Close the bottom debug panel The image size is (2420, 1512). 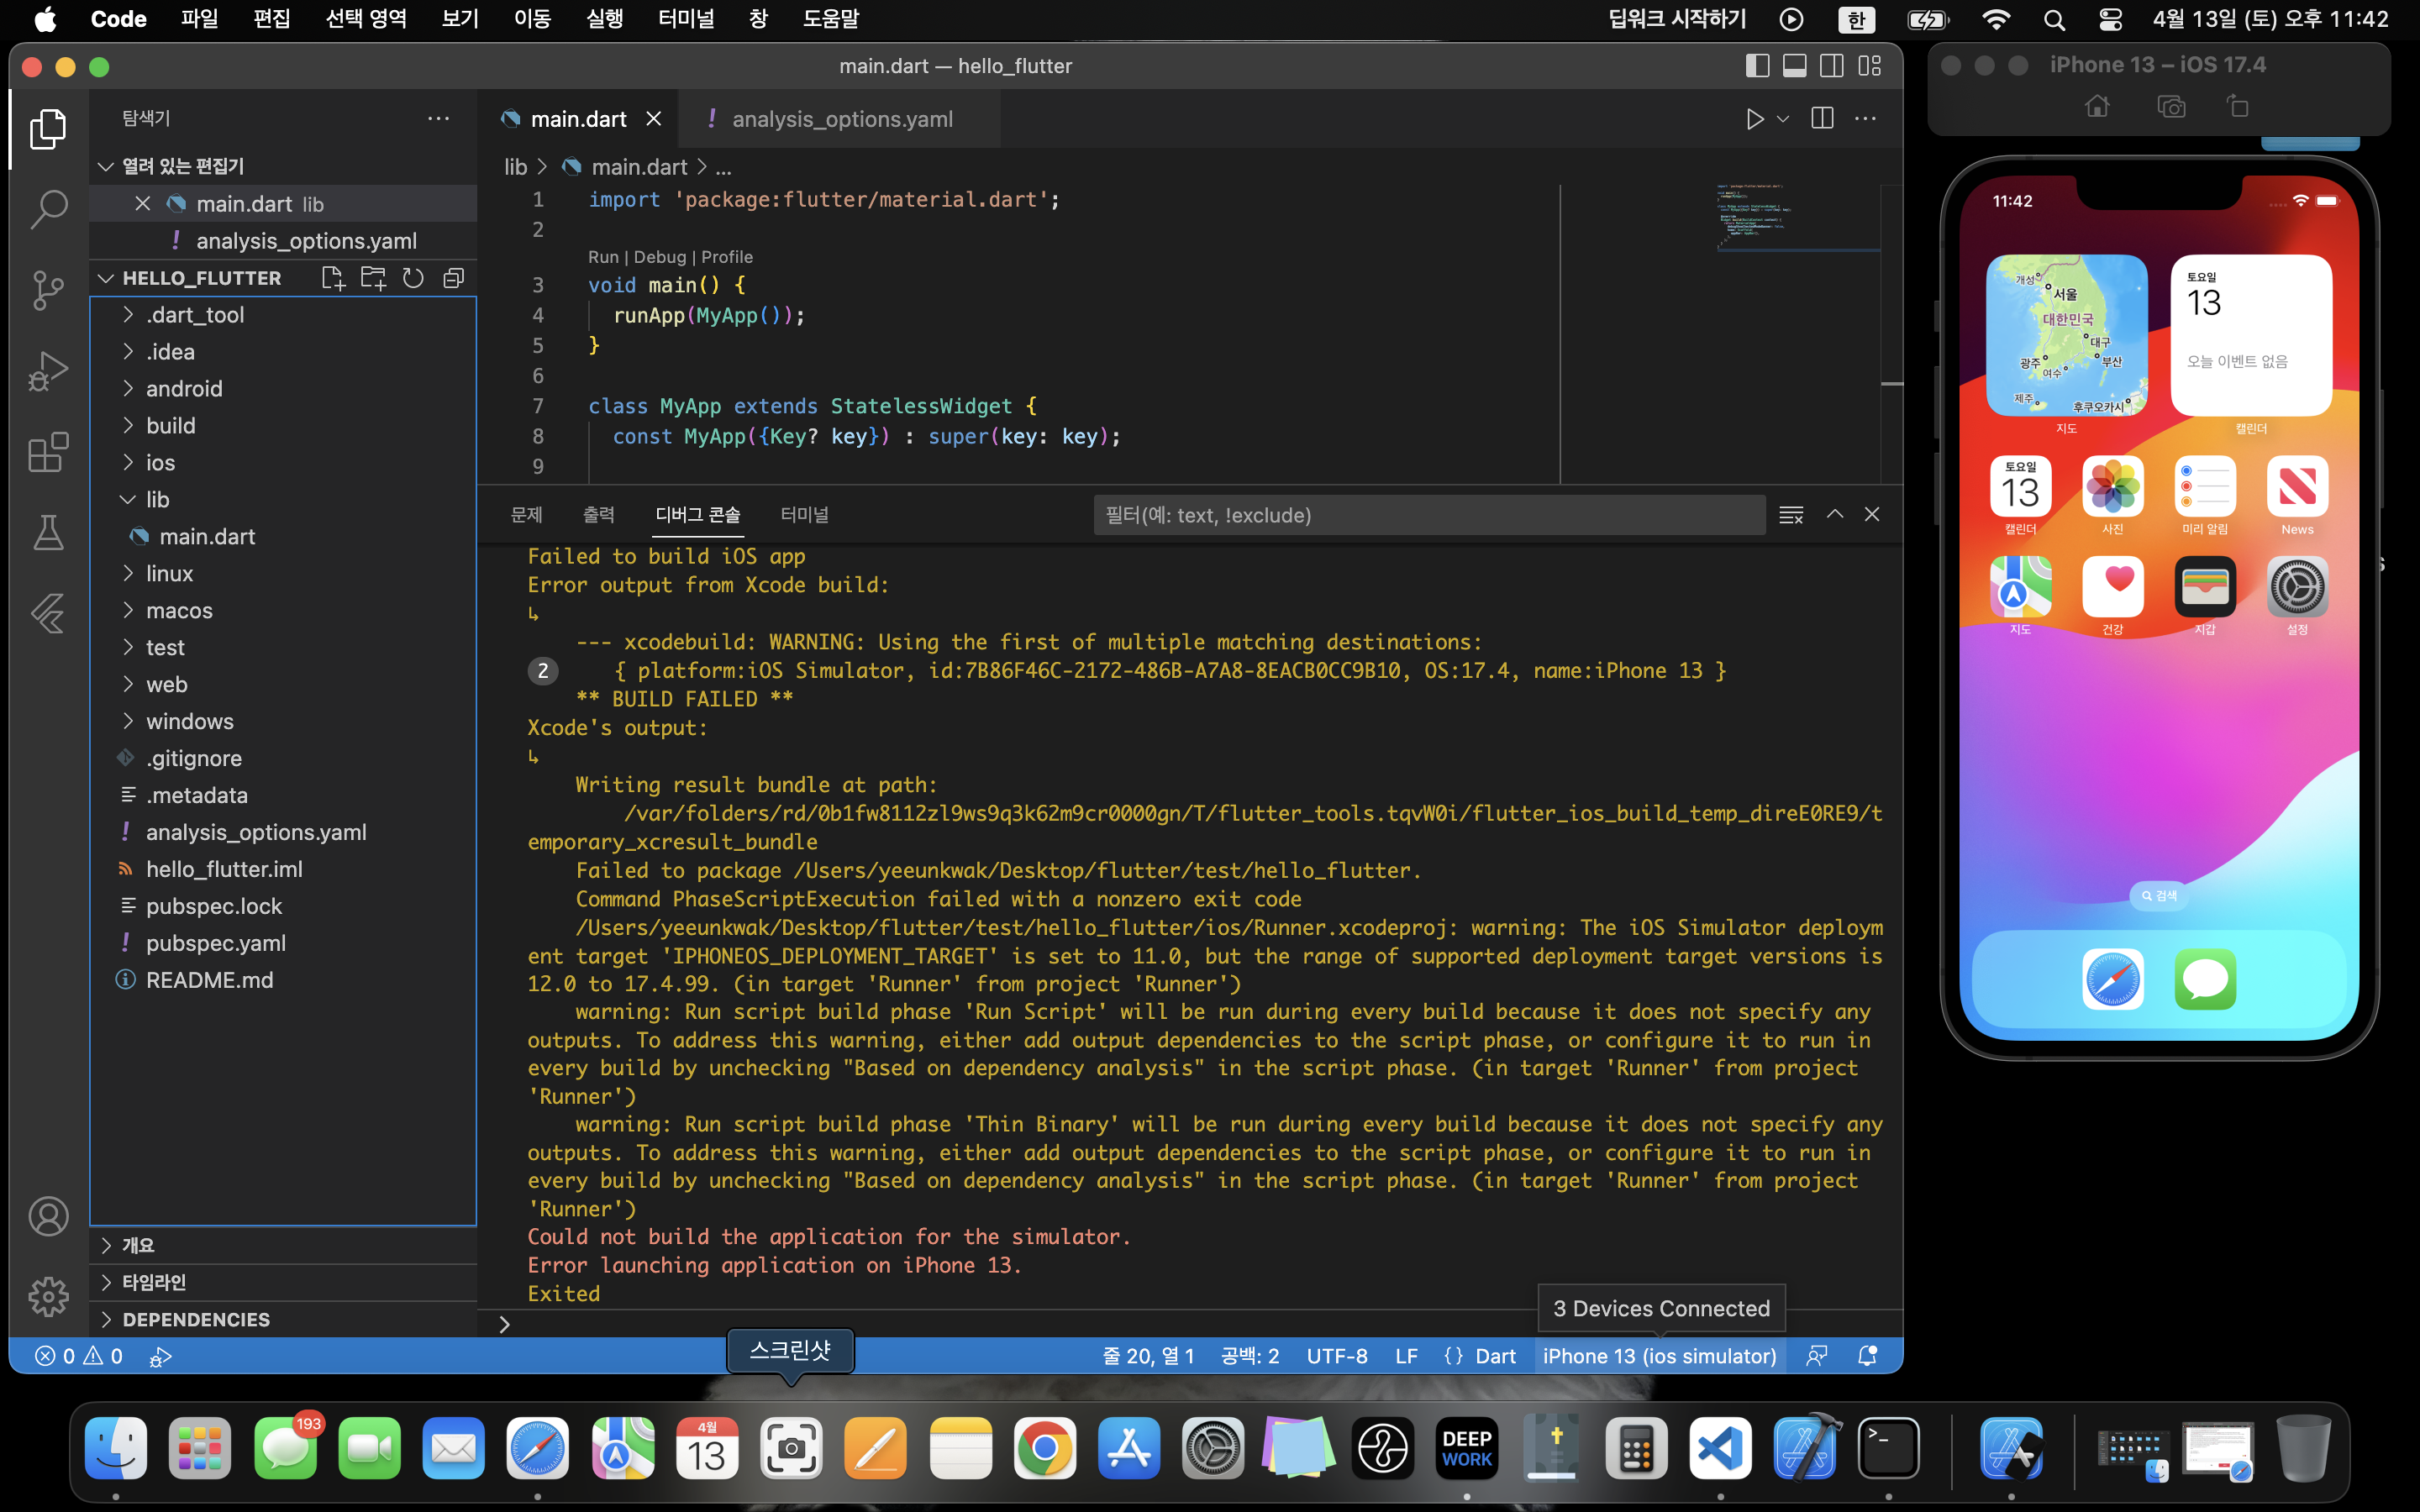click(x=1872, y=514)
